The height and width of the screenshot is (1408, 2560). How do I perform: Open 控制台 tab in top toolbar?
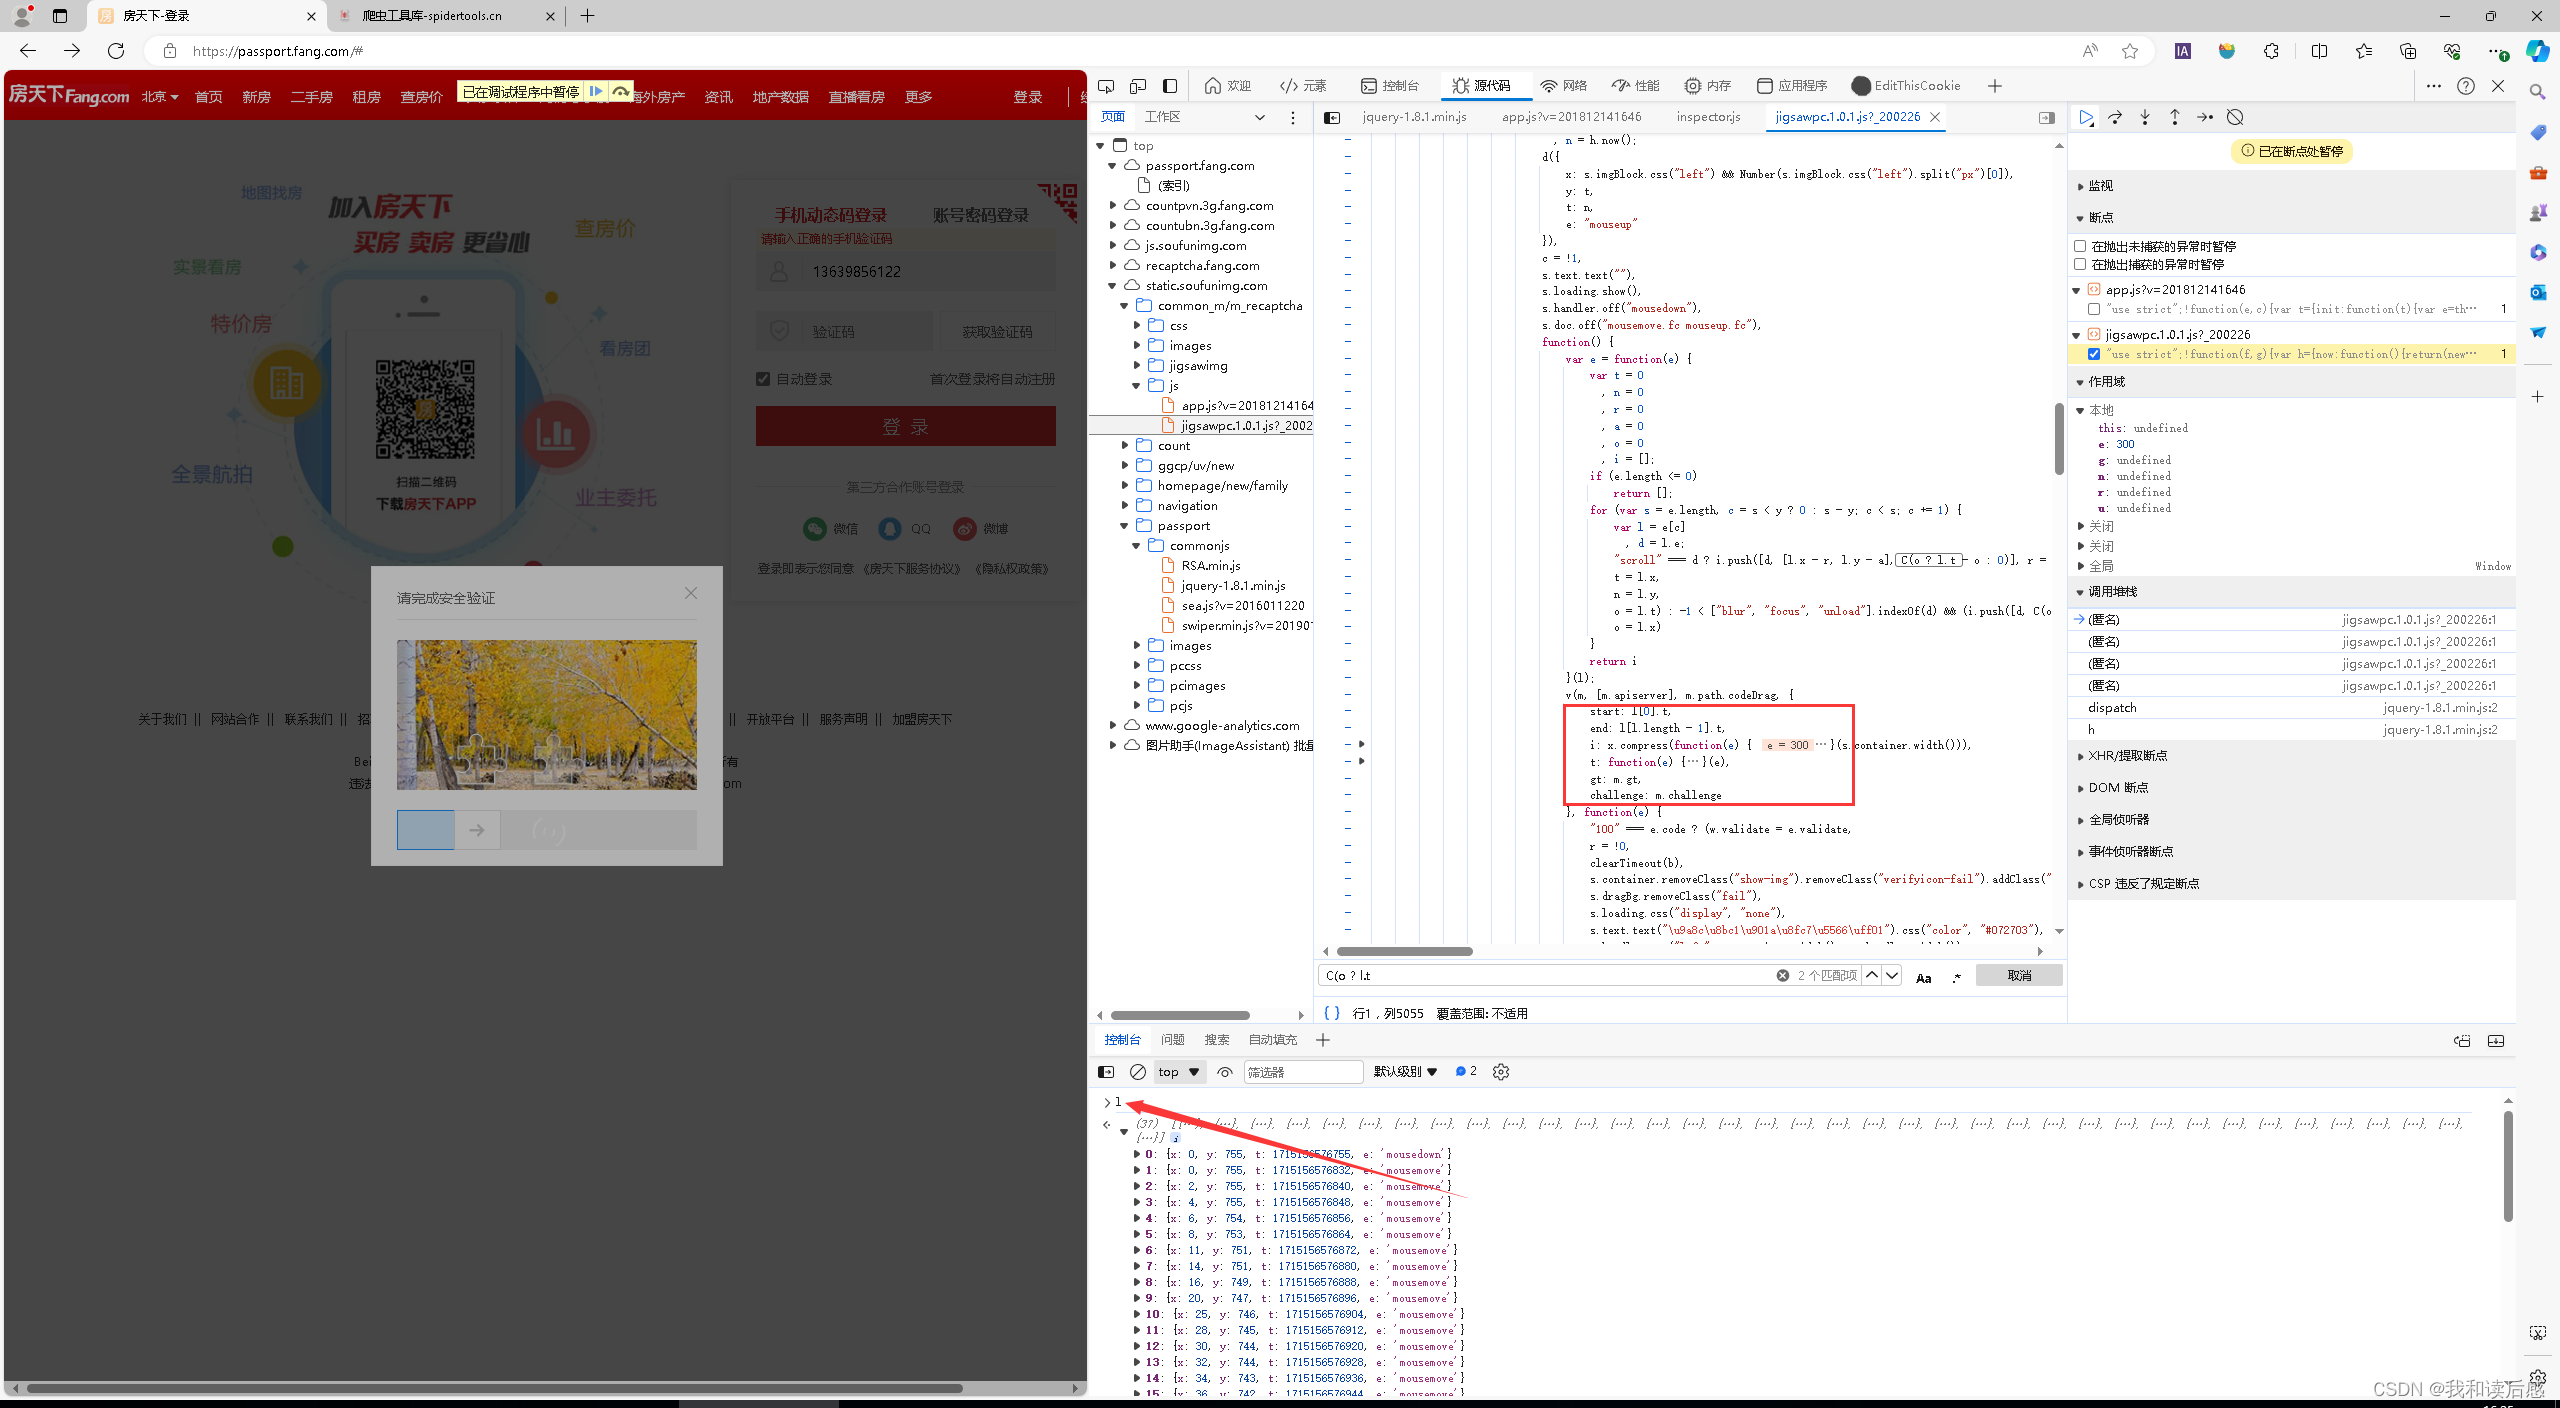(x=1390, y=86)
